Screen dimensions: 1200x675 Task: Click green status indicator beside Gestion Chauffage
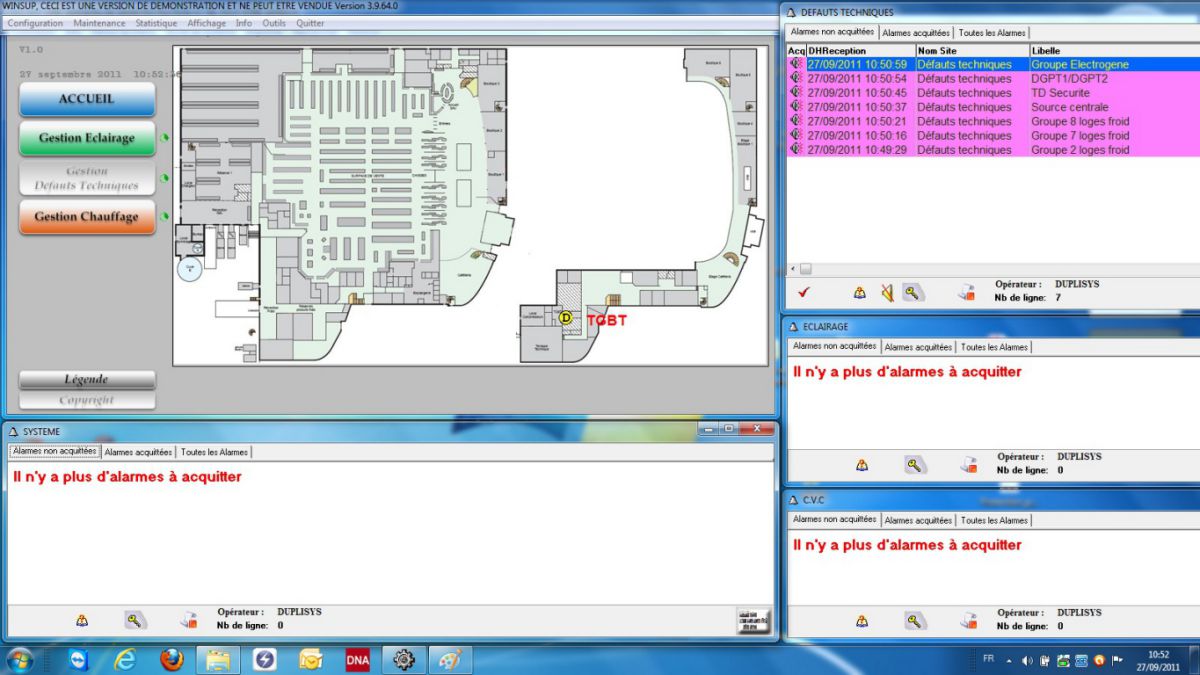point(164,217)
